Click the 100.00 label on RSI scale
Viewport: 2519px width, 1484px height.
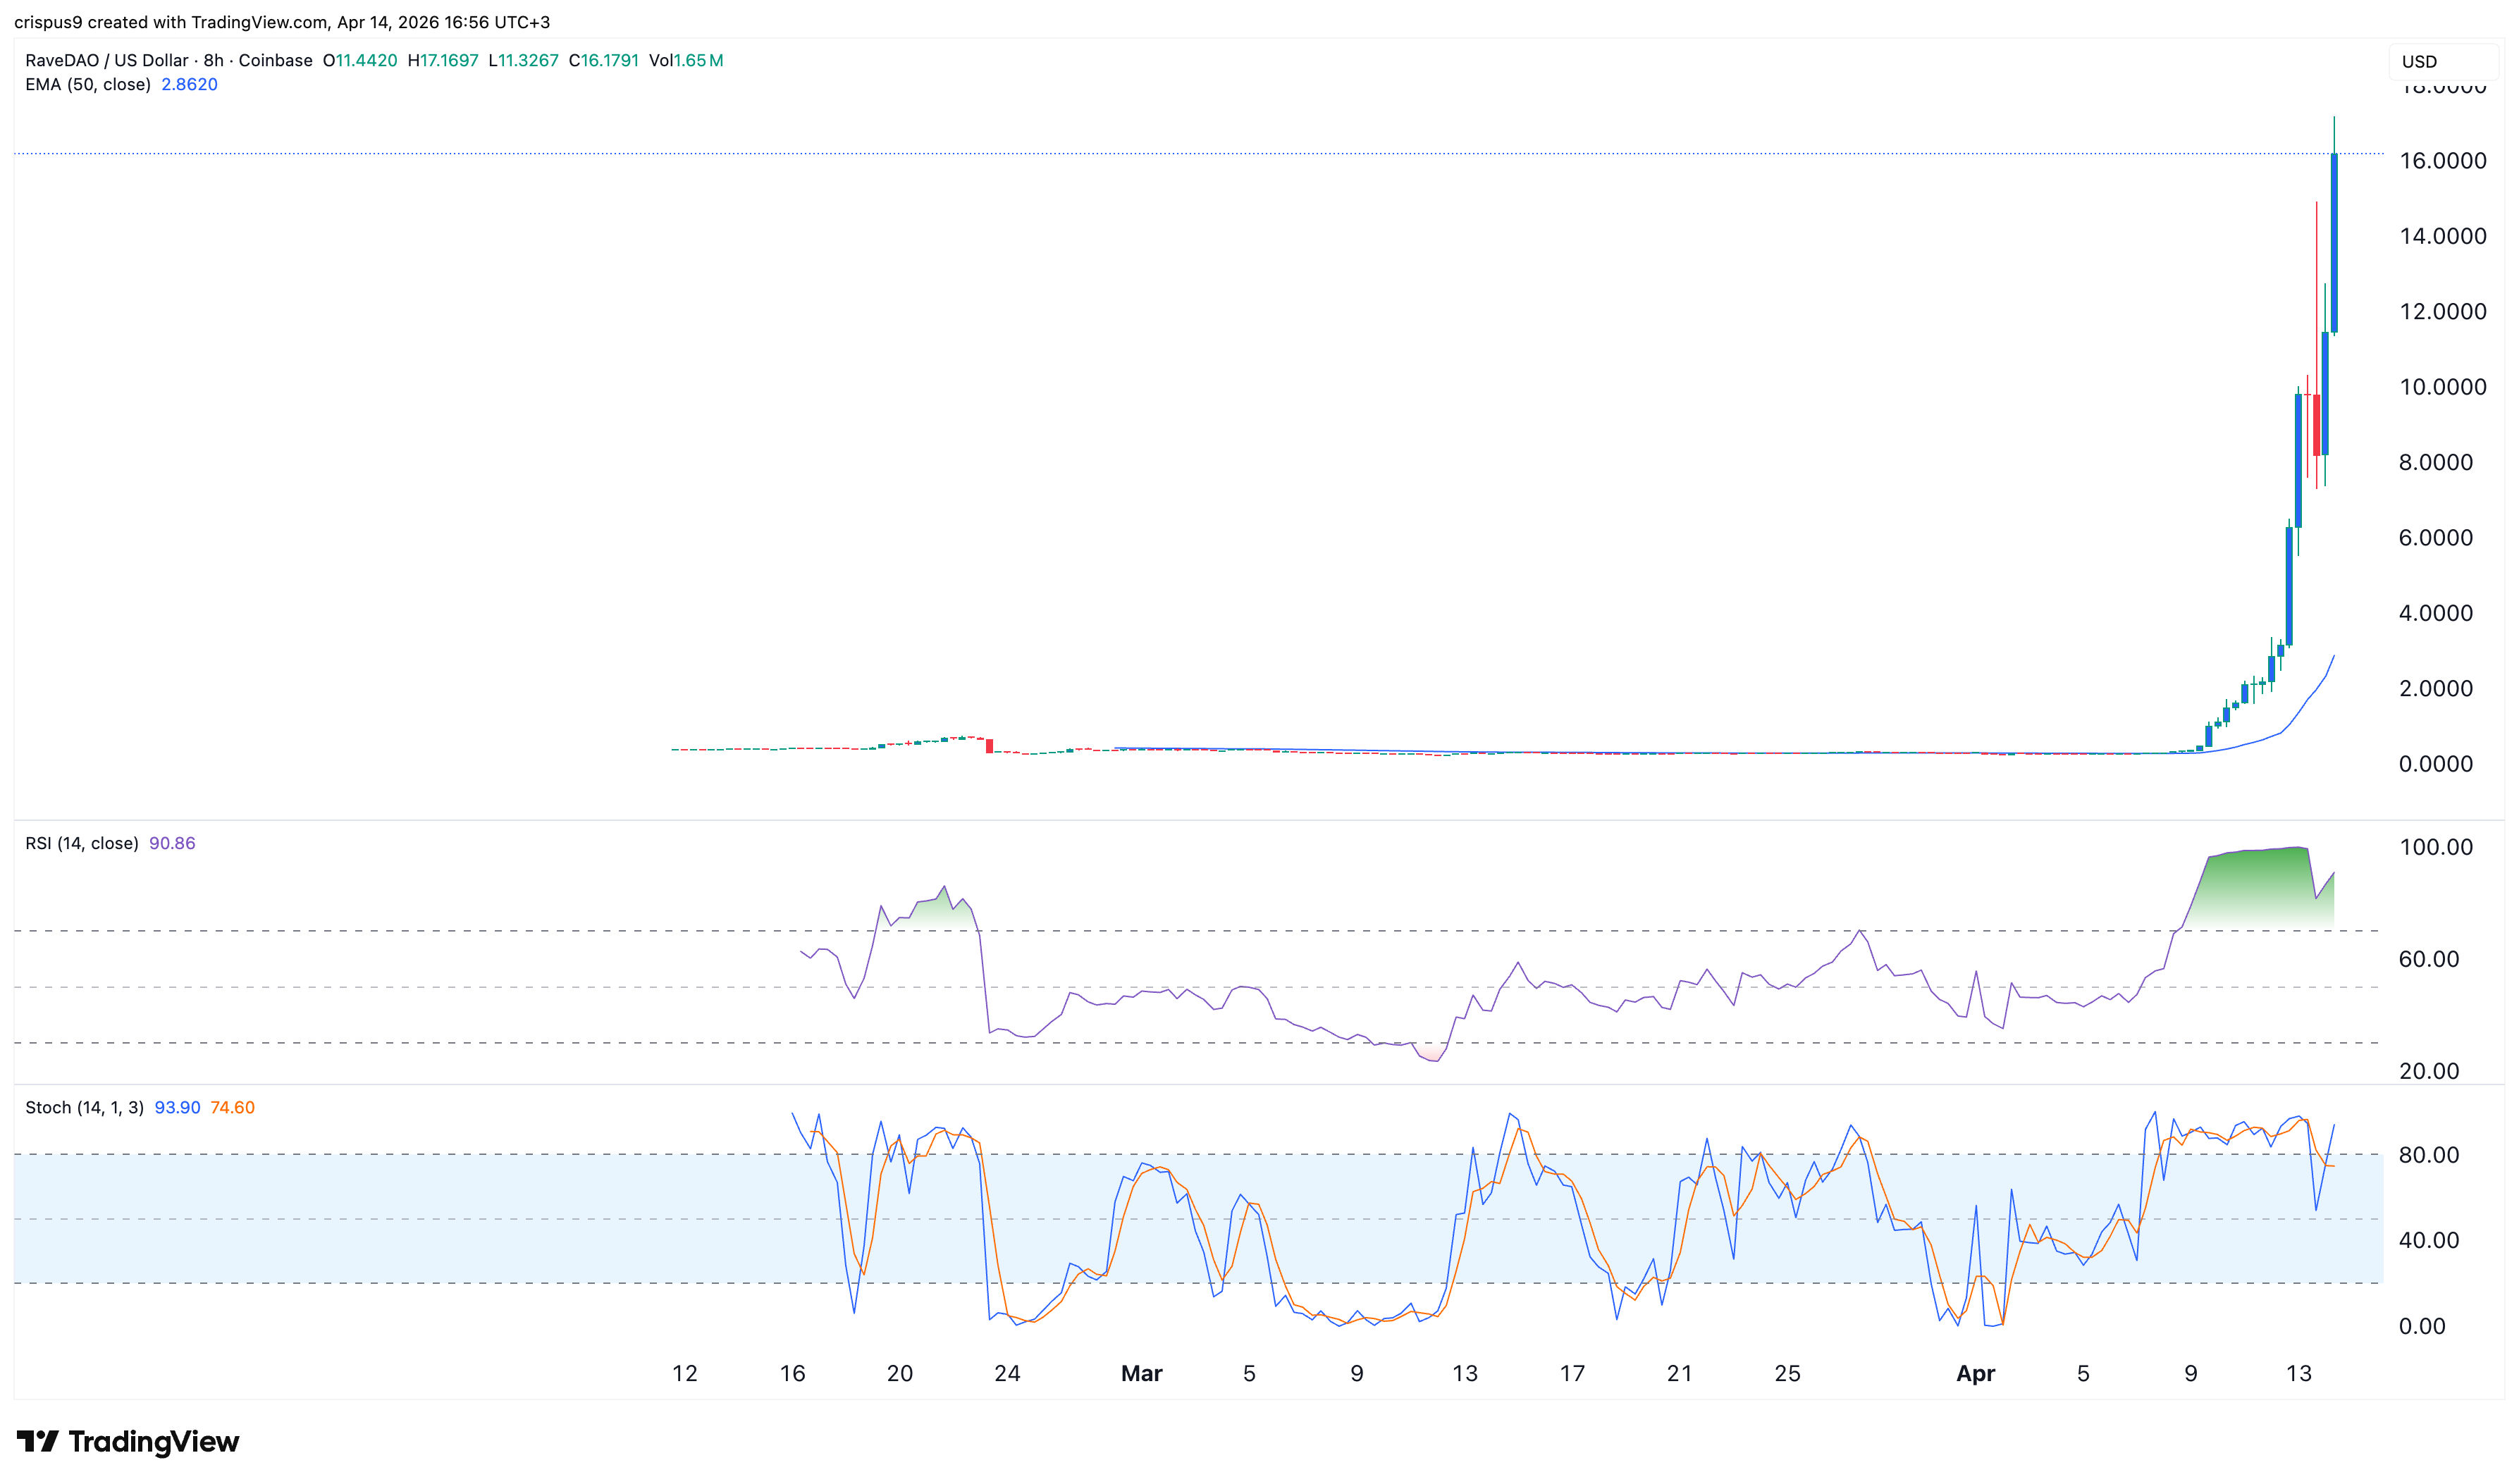pos(2436,847)
